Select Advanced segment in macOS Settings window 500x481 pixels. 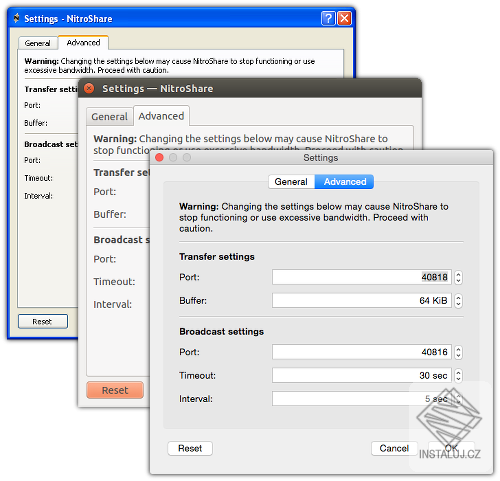[344, 182]
